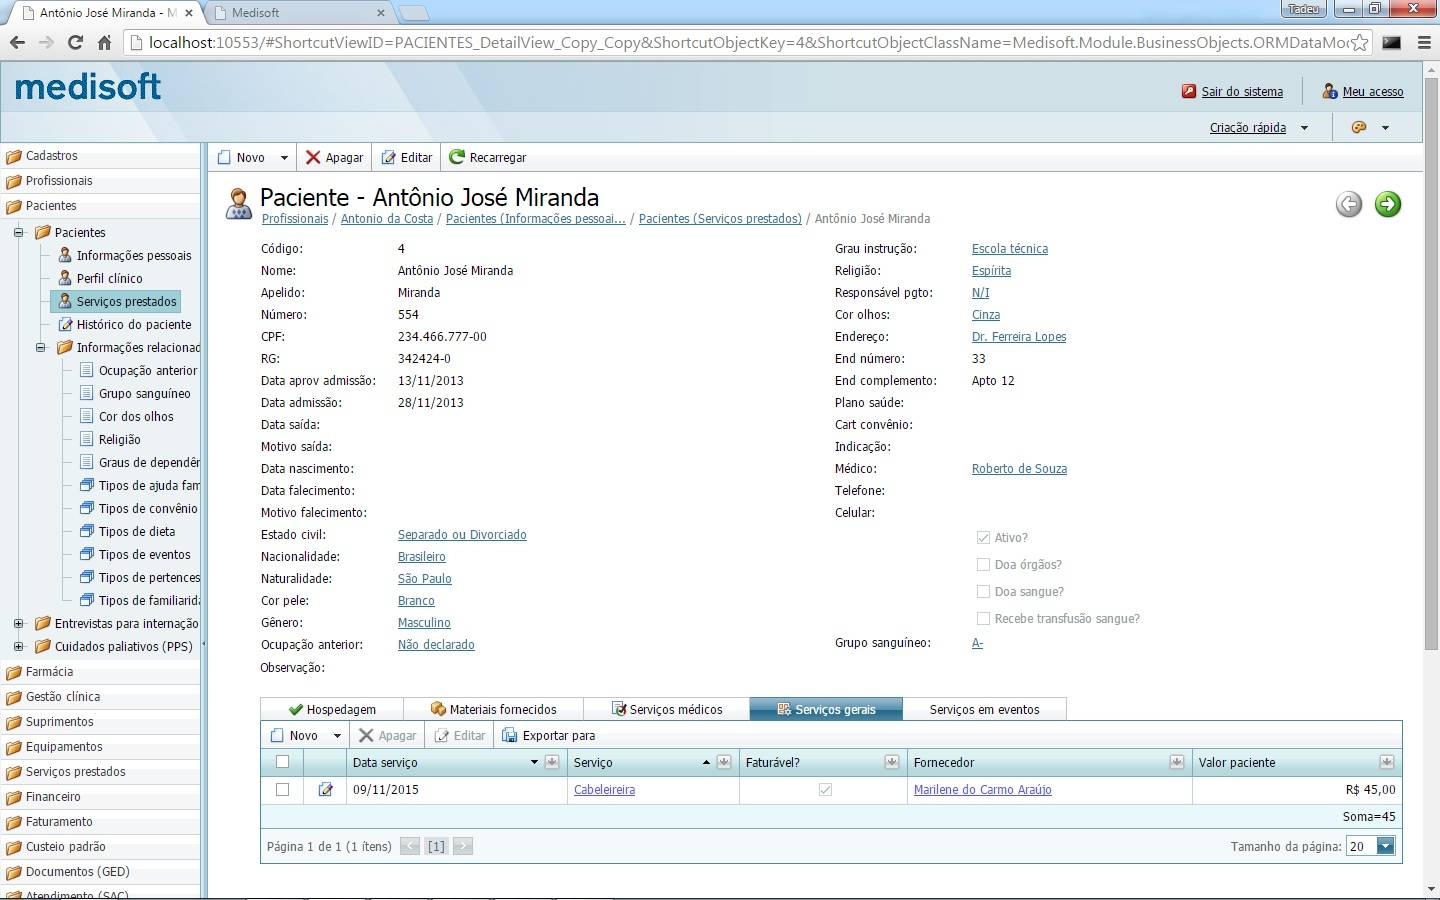Open the Tamanho da página combo box
The height and width of the screenshot is (900, 1440).
click(1370, 846)
